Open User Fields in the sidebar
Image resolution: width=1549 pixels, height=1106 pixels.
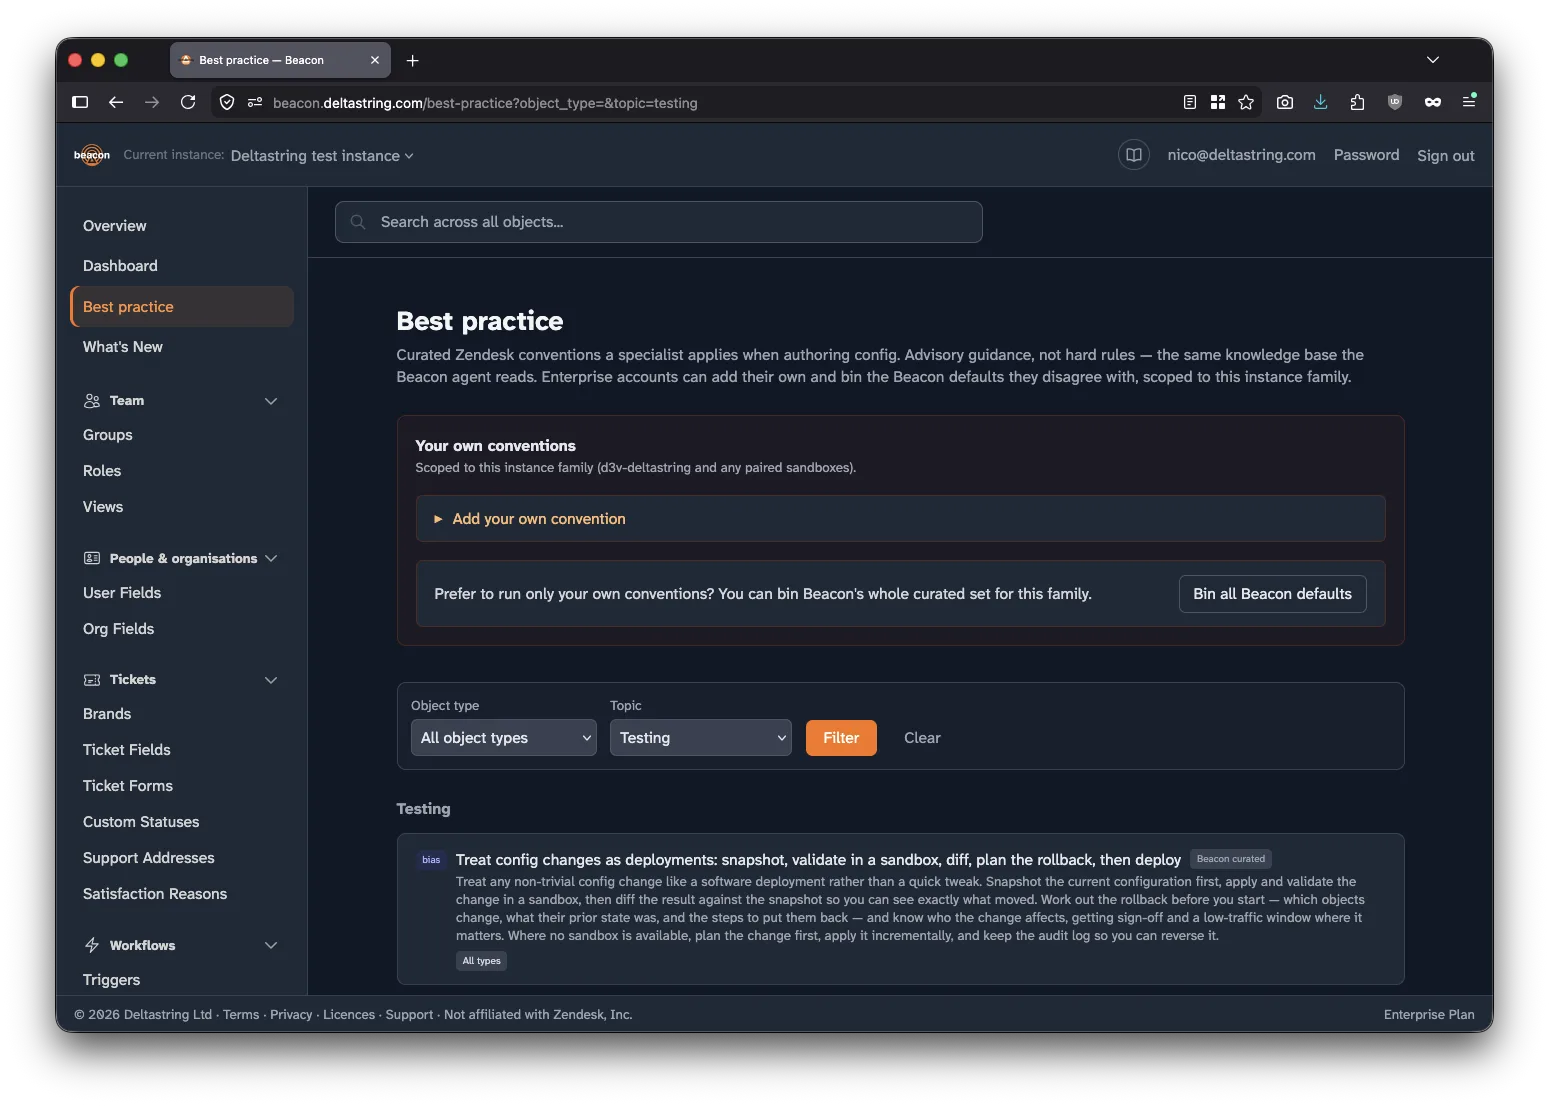click(122, 593)
